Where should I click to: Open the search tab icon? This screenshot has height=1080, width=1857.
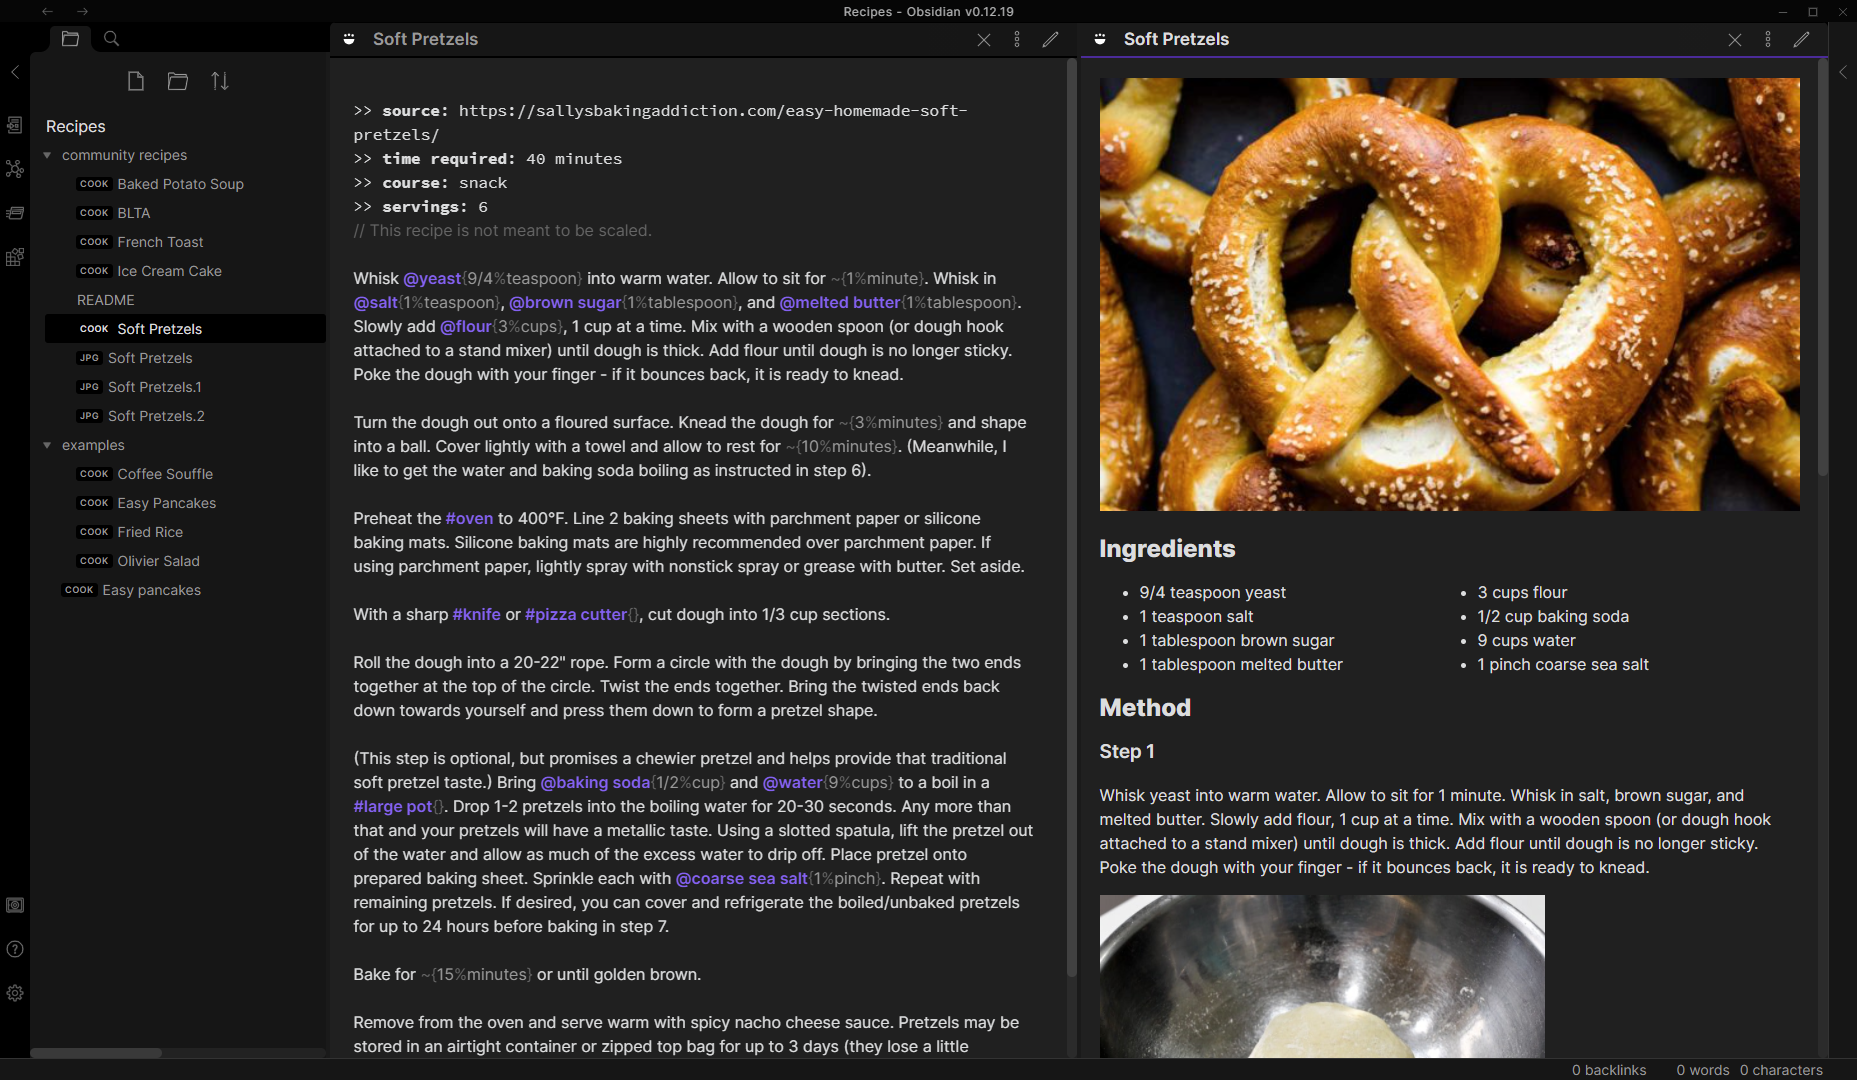point(112,39)
